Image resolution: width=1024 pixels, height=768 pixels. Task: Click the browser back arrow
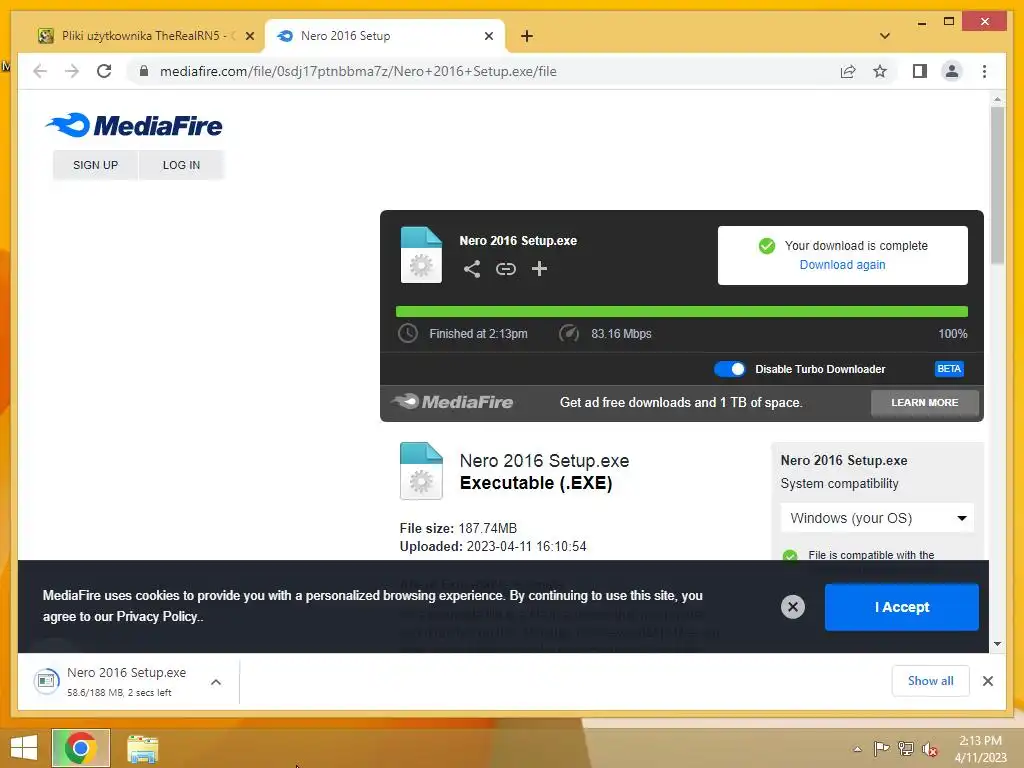[x=40, y=71]
